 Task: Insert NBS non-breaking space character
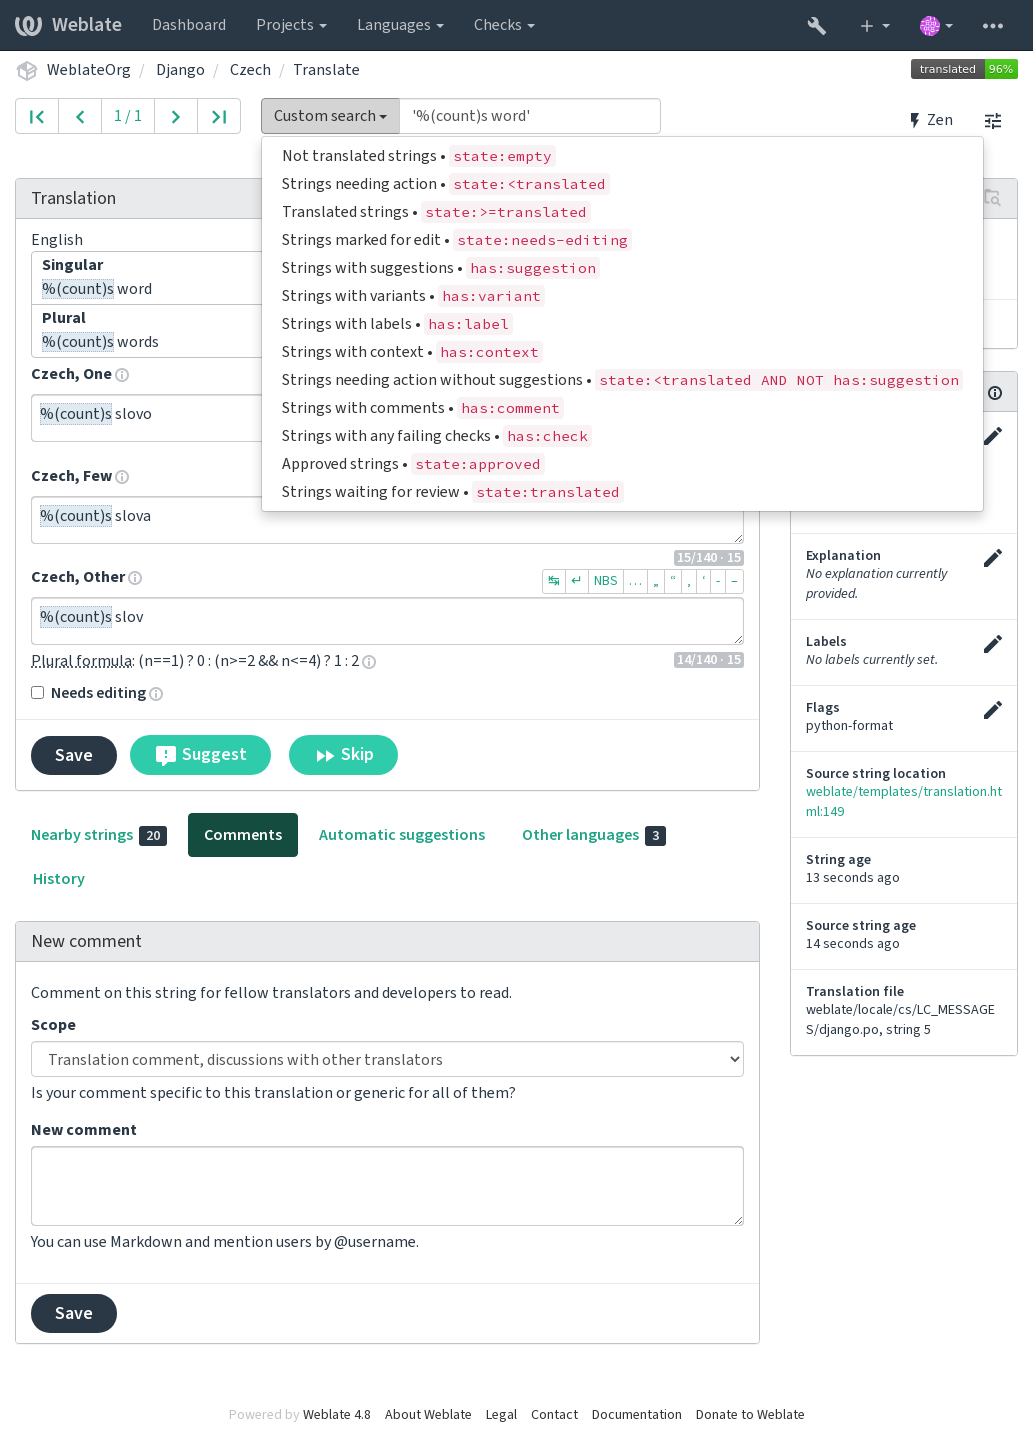point(605,581)
